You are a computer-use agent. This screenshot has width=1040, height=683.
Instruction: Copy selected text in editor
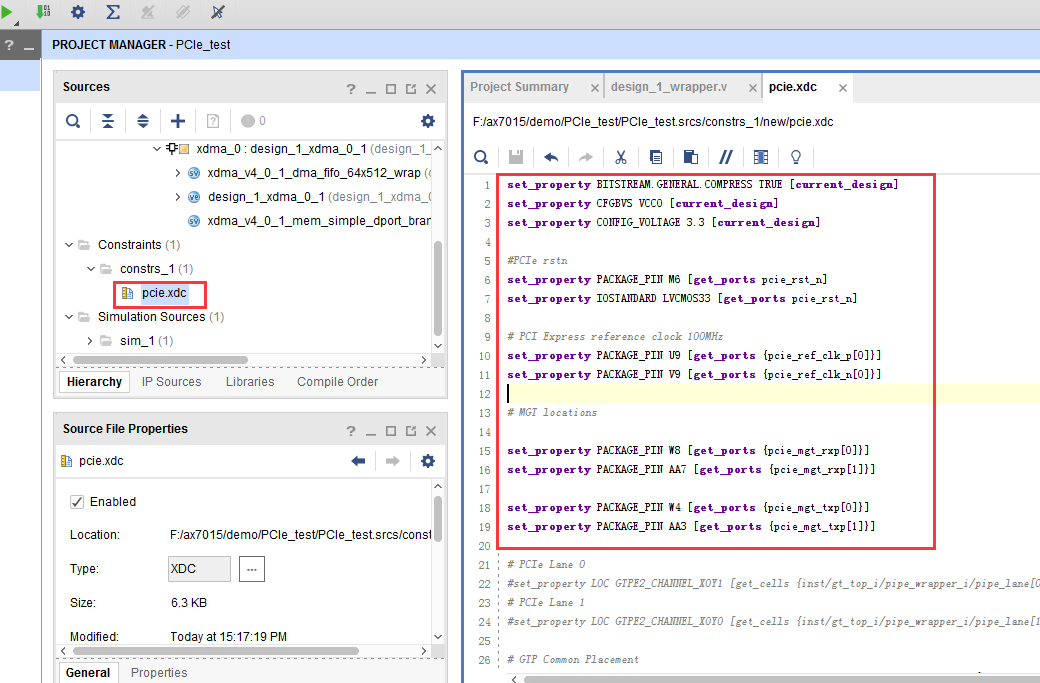(656, 157)
